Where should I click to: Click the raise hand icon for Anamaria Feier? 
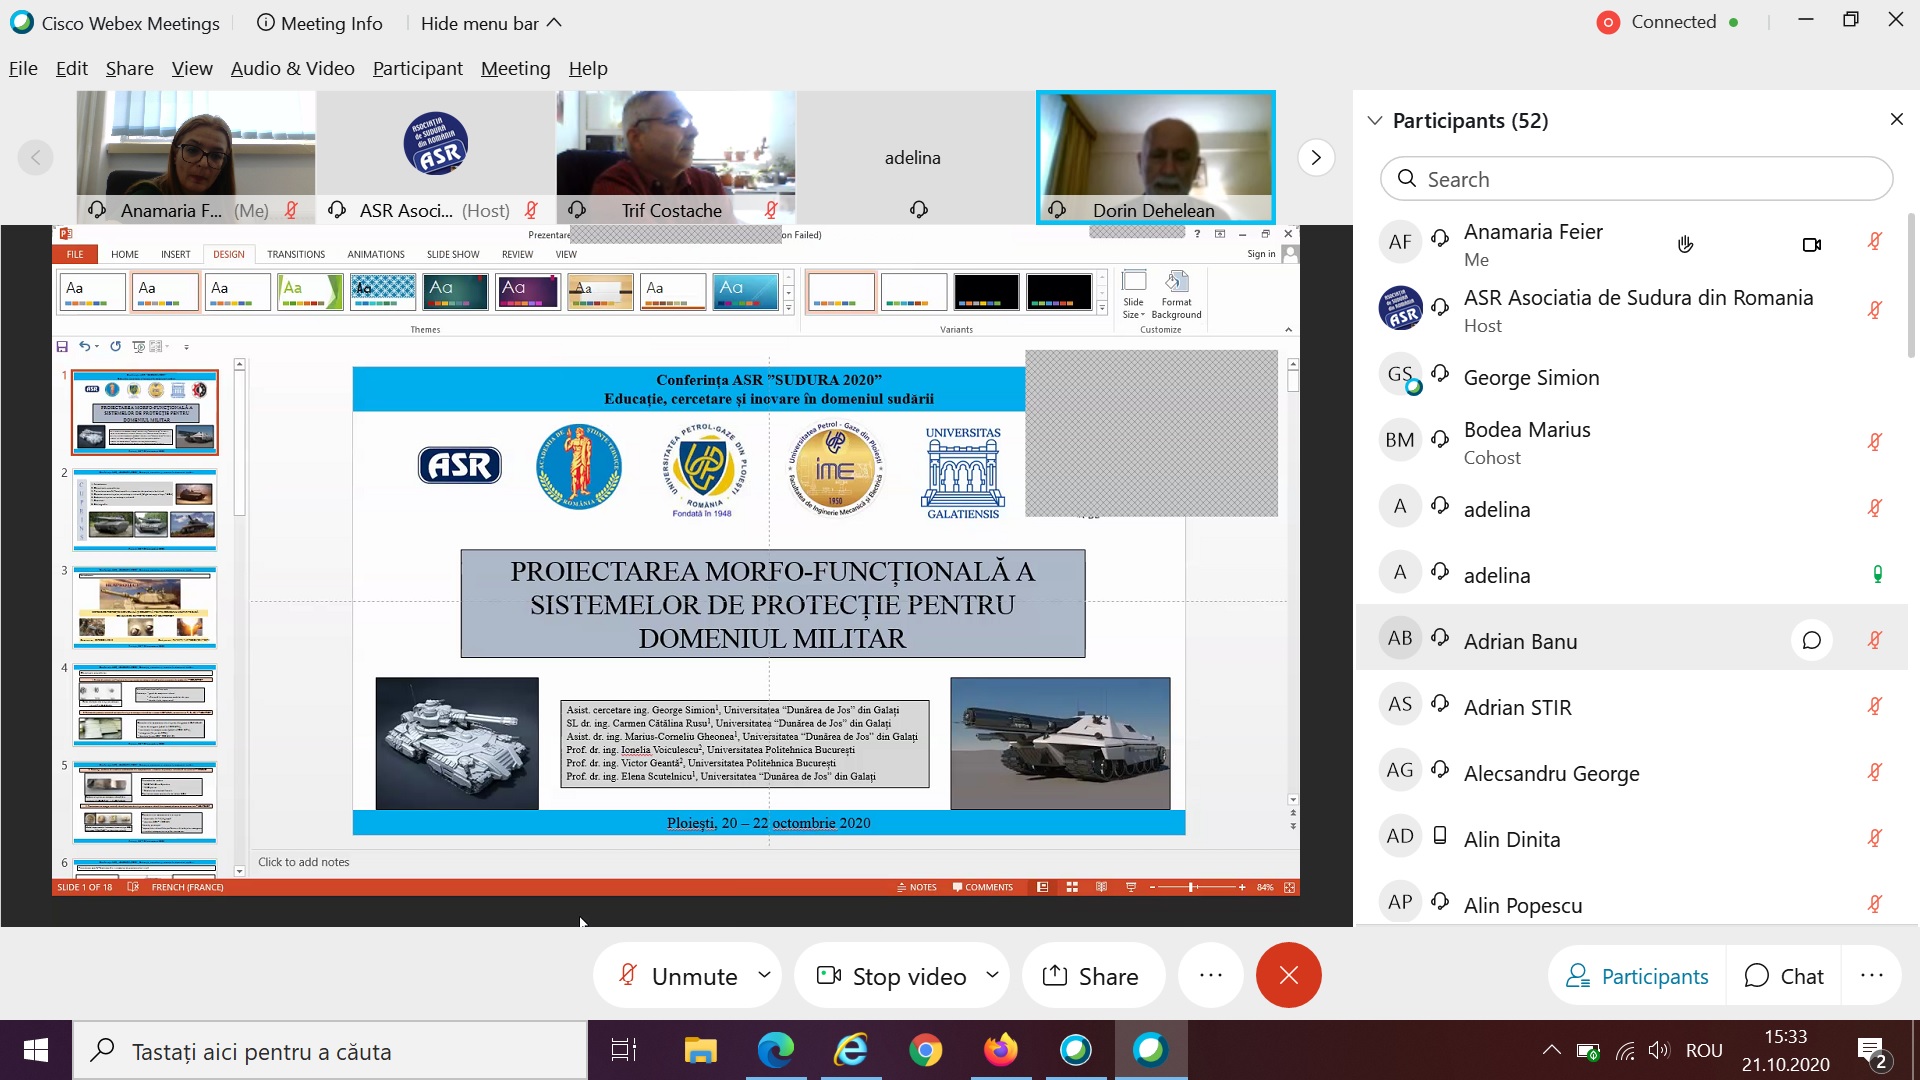pyautogui.click(x=1685, y=244)
